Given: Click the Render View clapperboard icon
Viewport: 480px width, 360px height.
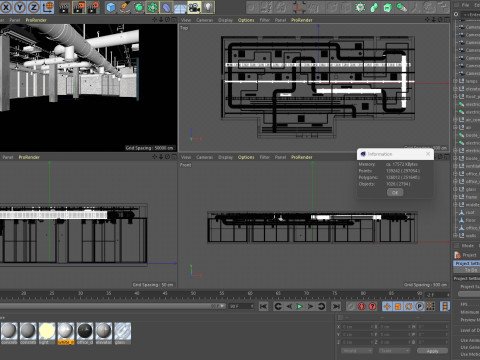Looking at the screenshot, I should (64, 7).
